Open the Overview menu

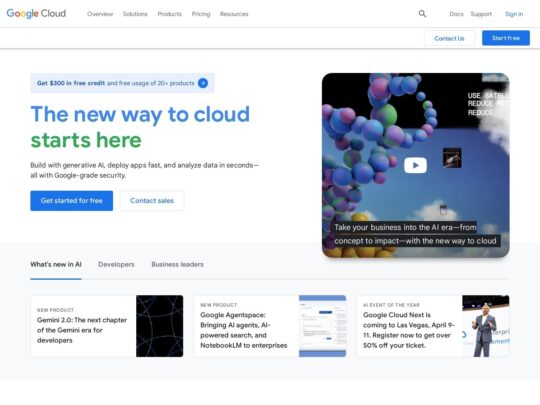coord(100,14)
